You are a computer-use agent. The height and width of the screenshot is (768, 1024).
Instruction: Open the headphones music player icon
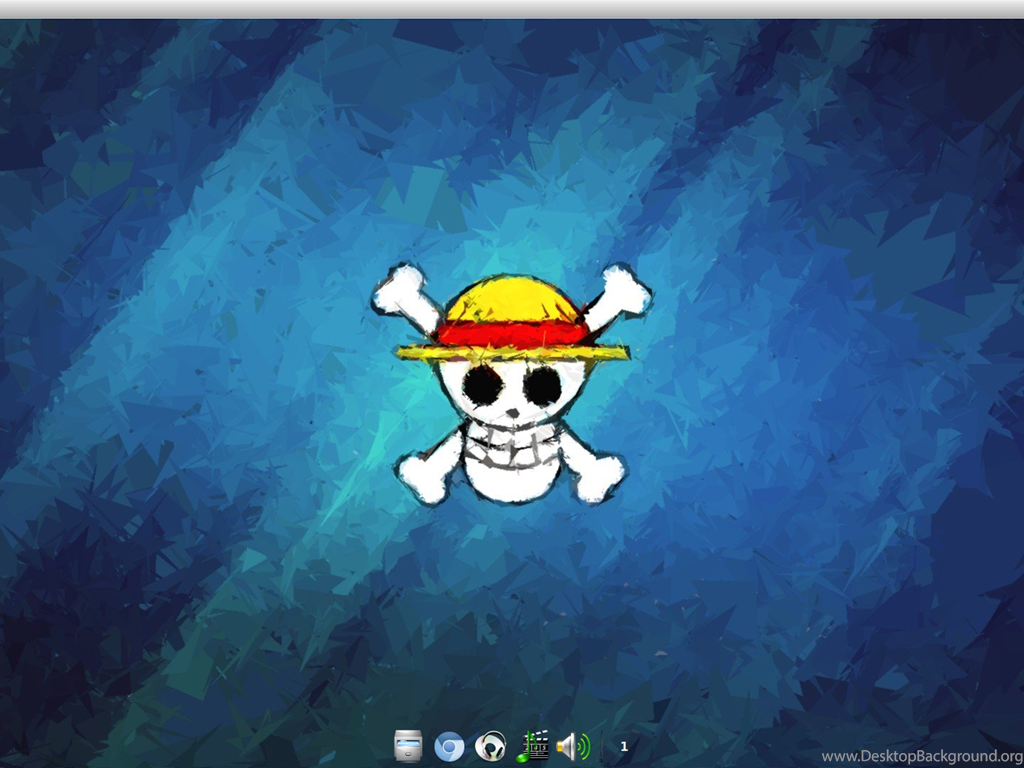(x=490, y=746)
